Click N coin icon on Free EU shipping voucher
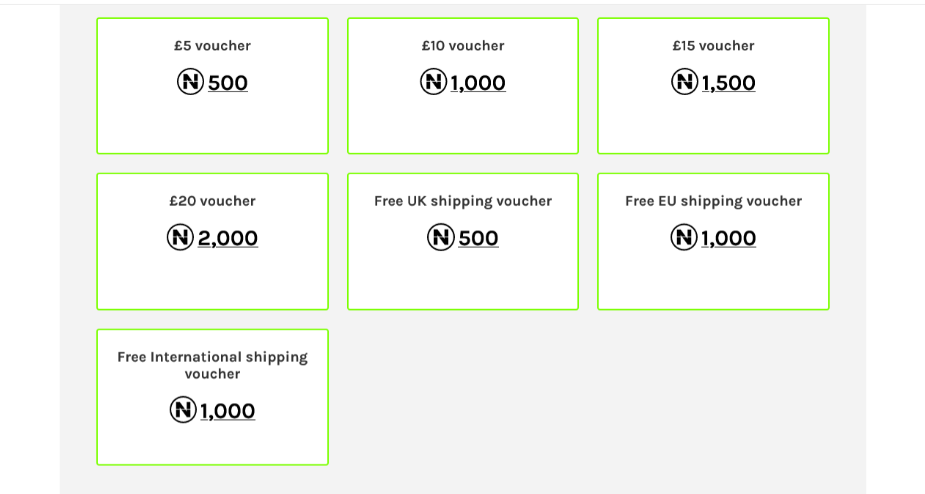The image size is (925, 494). 684,237
